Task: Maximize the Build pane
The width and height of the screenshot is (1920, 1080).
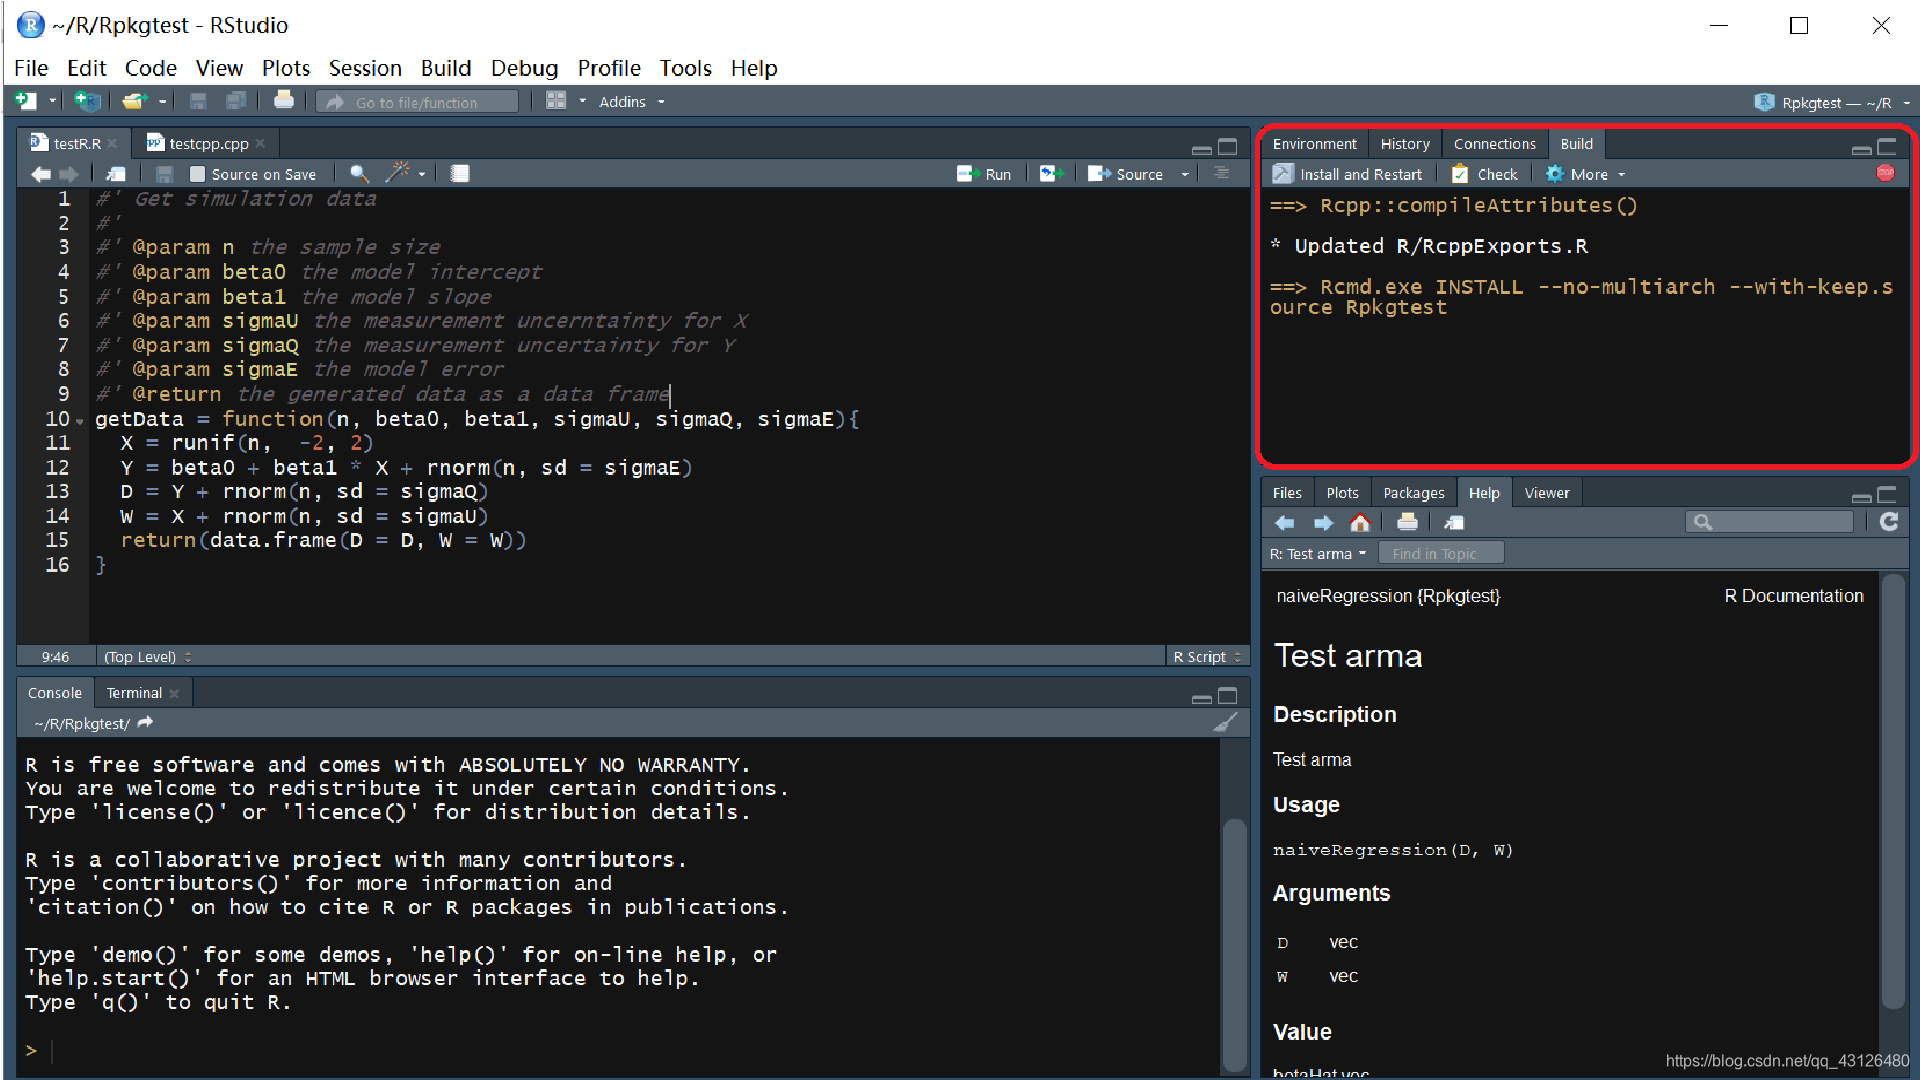Action: (x=1887, y=146)
